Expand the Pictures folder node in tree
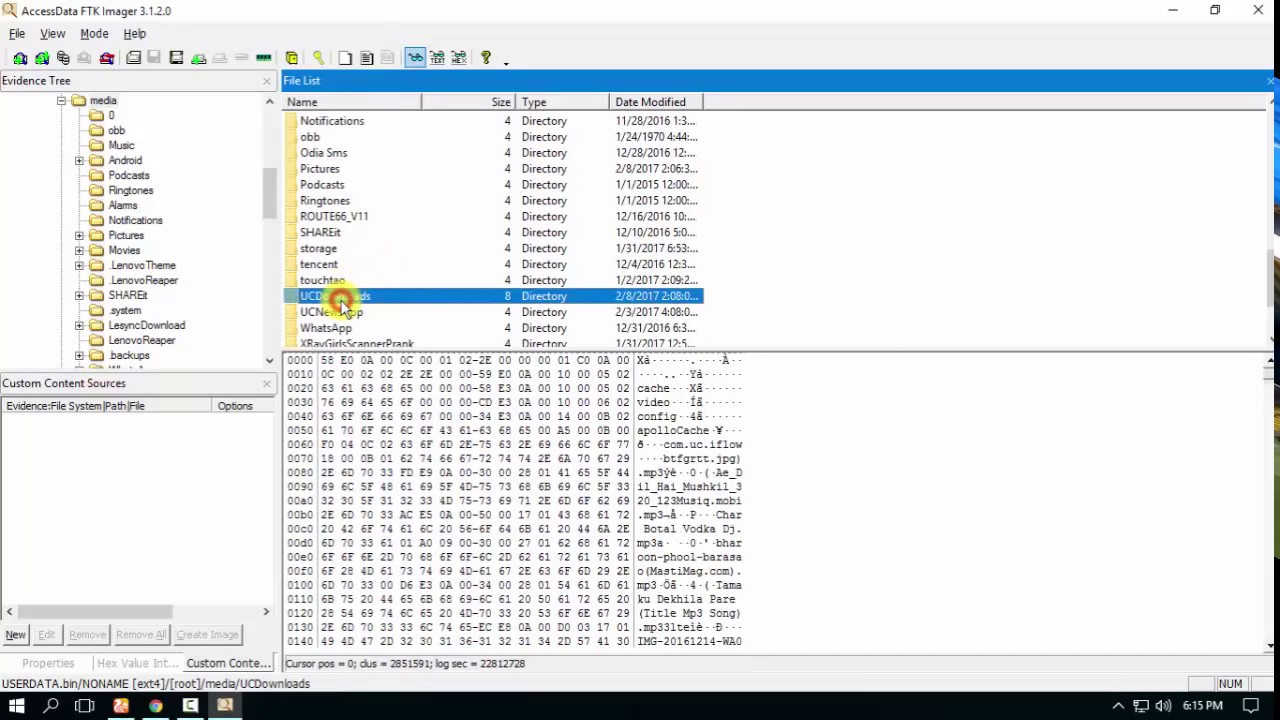This screenshot has height=720, width=1280. [x=79, y=236]
